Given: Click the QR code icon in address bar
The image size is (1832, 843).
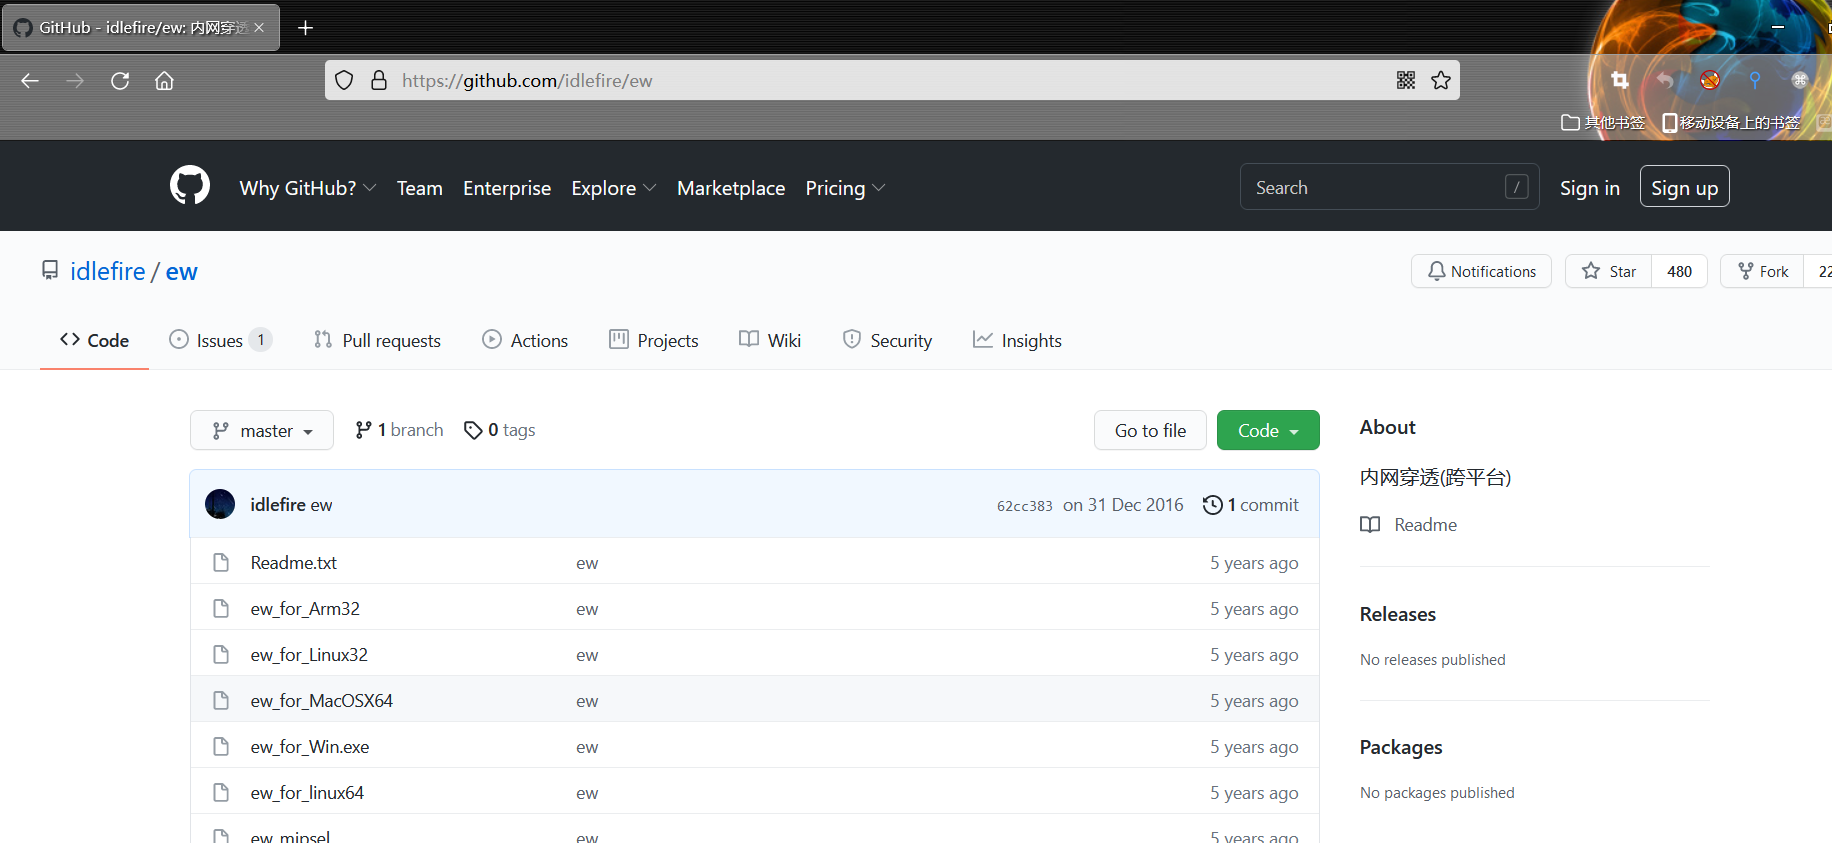Looking at the screenshot, I should (x=1406, y=80).
